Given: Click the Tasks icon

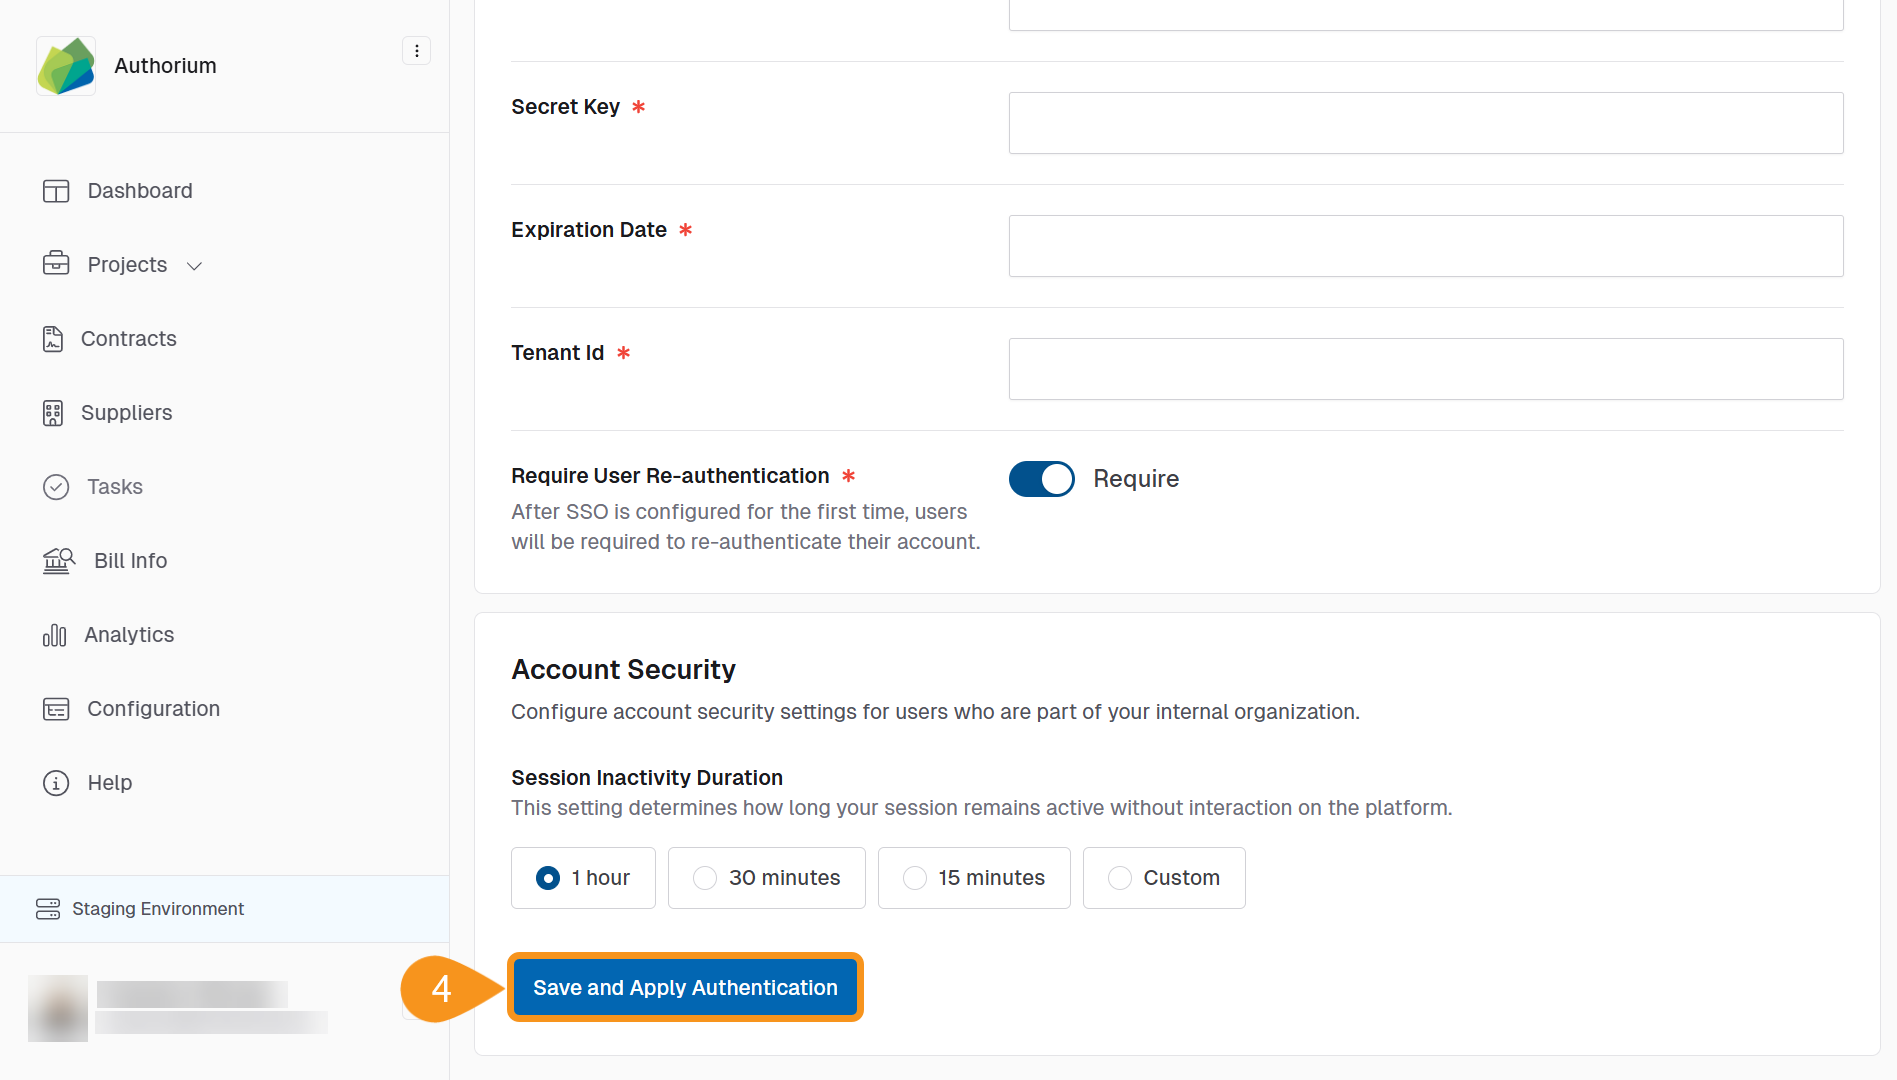Looking at the screenshot, I should point(56,487).
